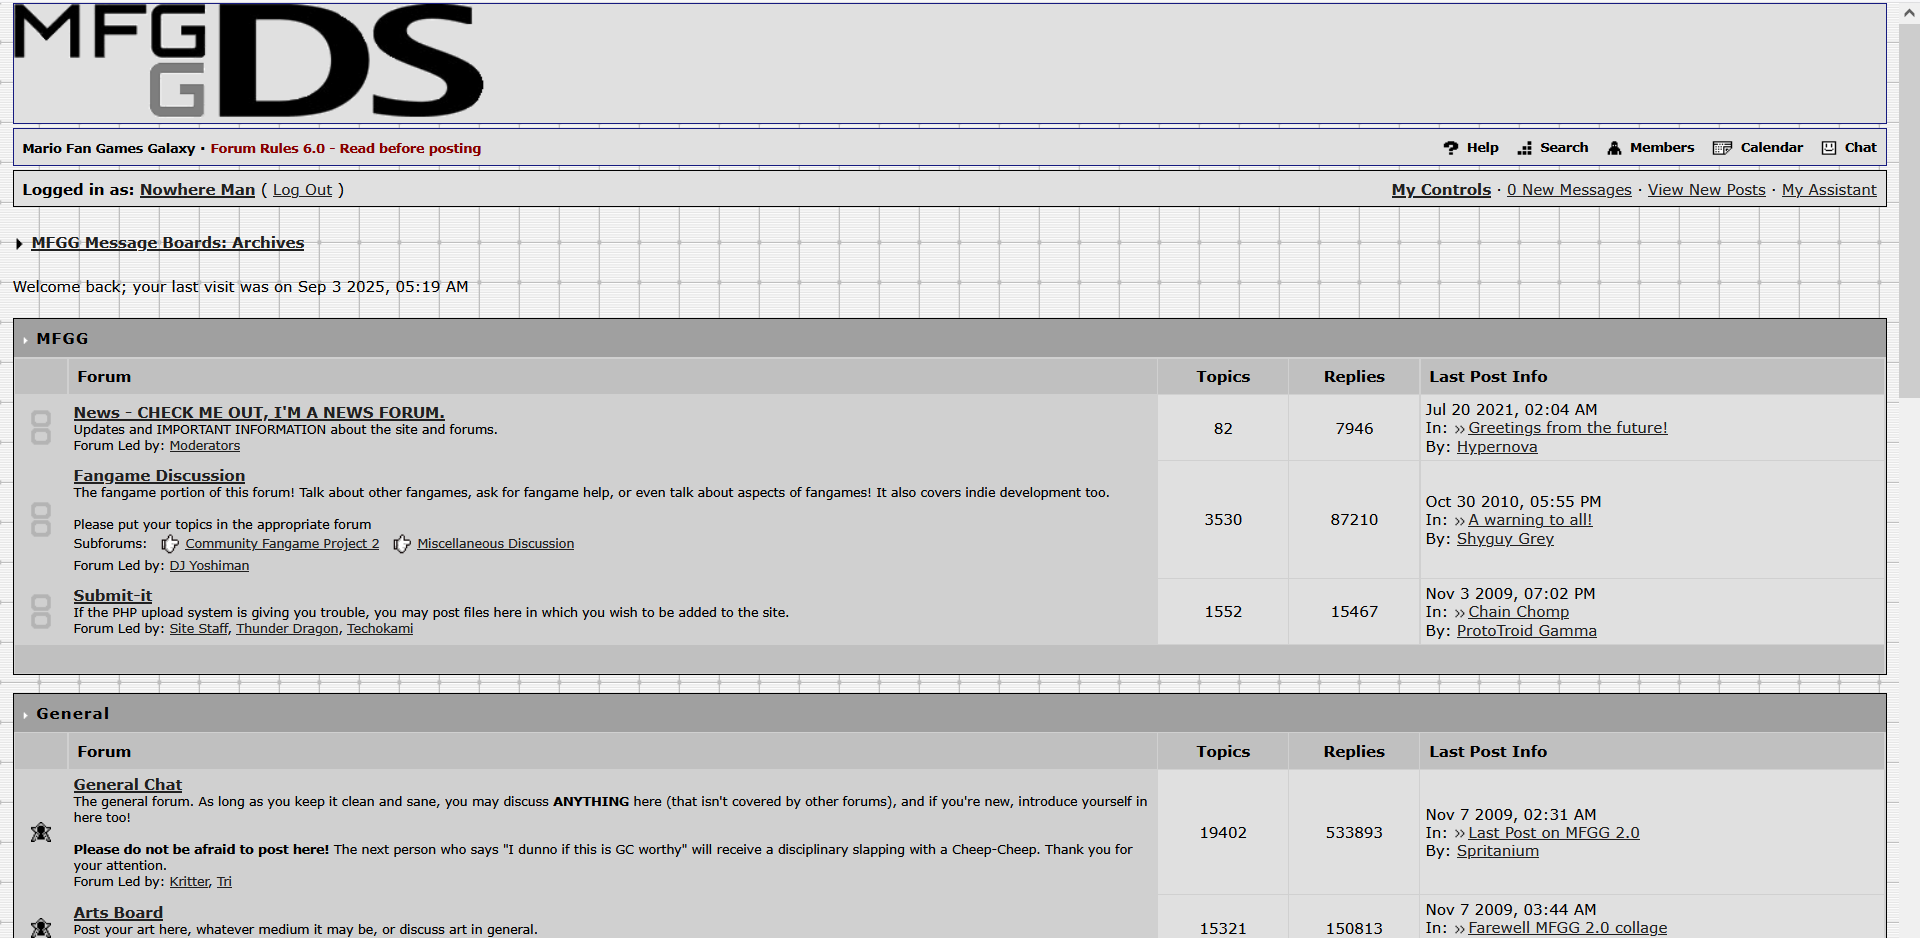
Task: Click the Search icon in navigation bar
Action: click(1525, 148)
